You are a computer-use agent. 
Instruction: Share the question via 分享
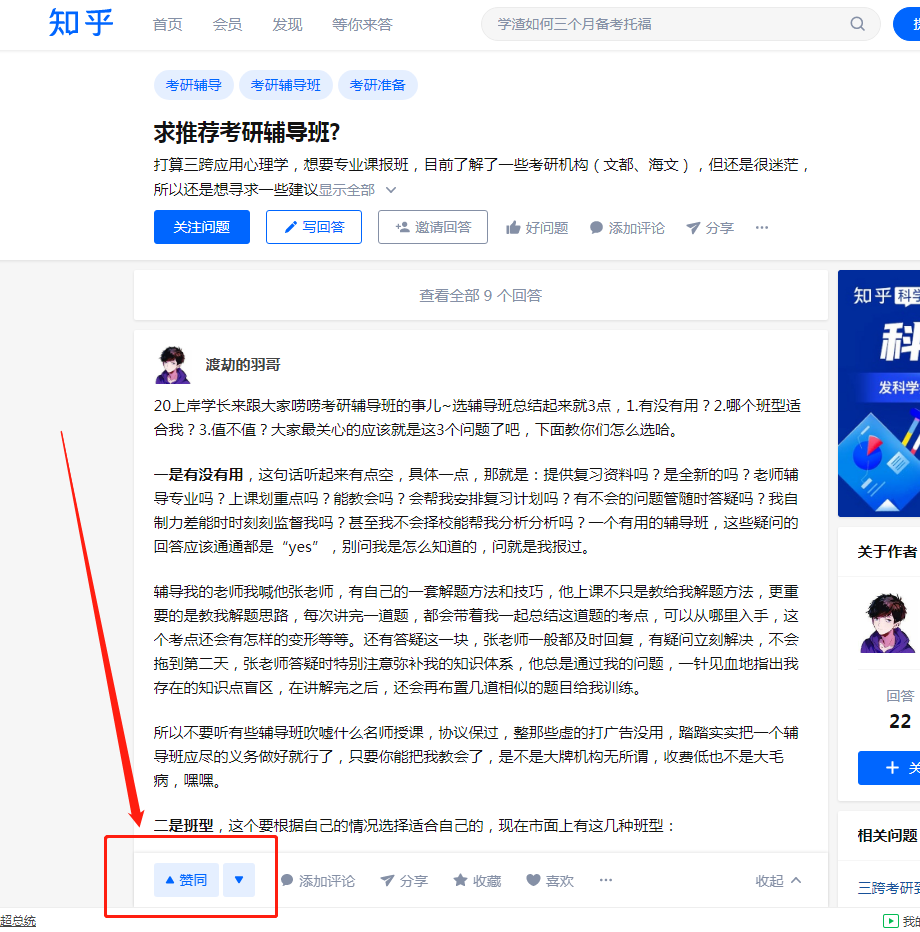[x=710, y=228]
